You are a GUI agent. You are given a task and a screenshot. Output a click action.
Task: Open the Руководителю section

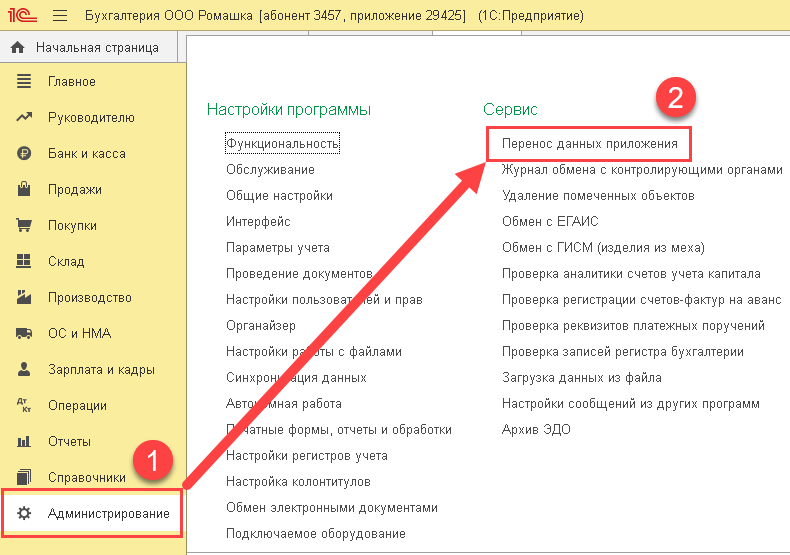(91, 117)
